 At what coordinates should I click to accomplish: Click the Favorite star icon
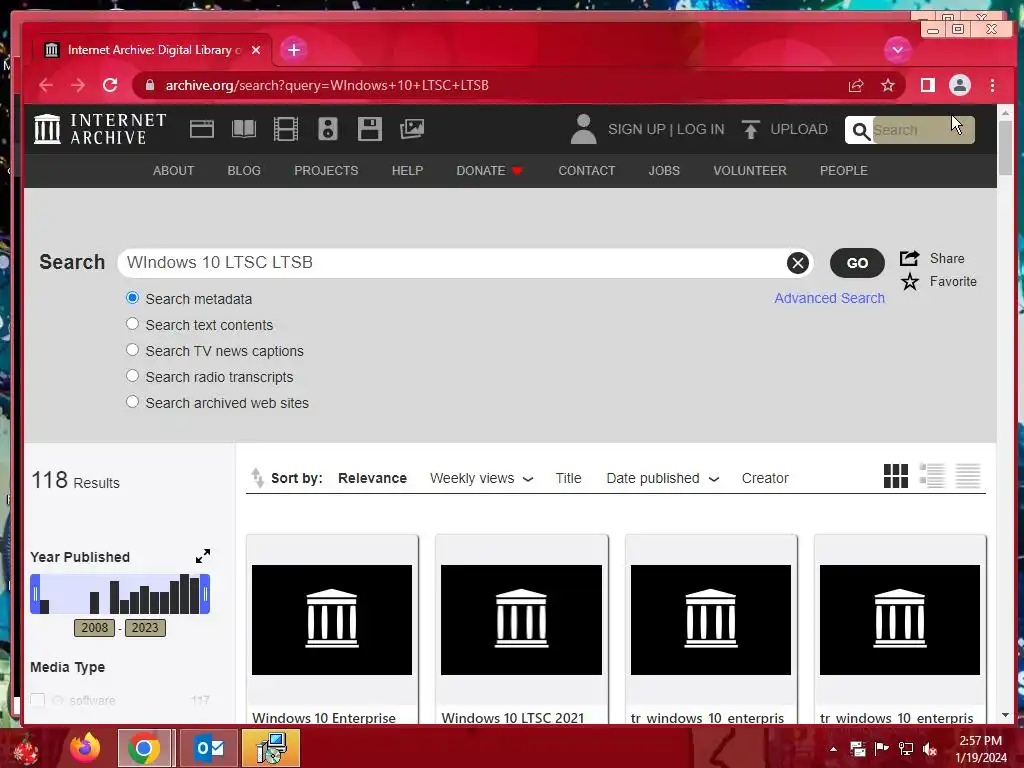click(x=910, y=281)
